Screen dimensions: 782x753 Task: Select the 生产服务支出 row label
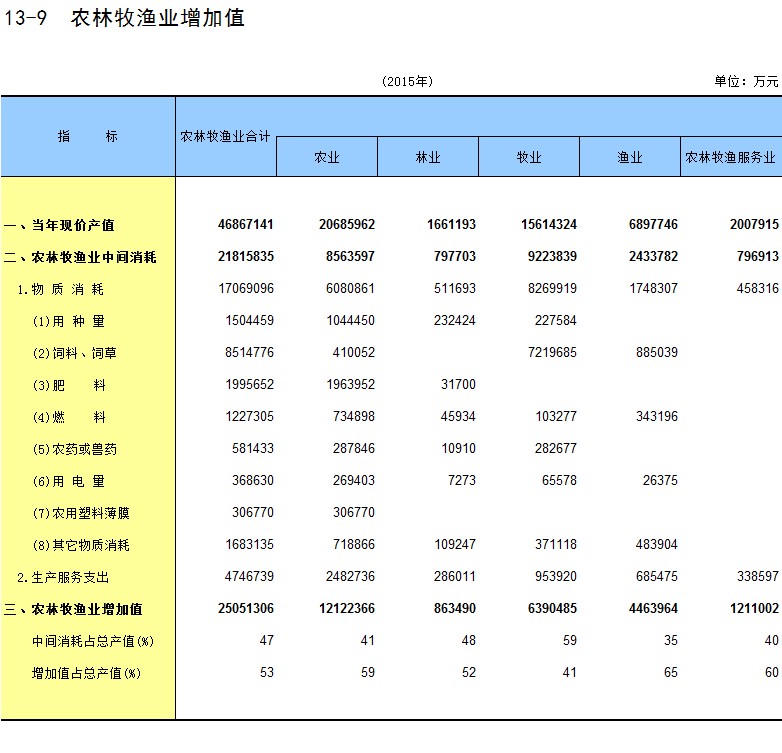pyautogui.click(x=63, y=577)
